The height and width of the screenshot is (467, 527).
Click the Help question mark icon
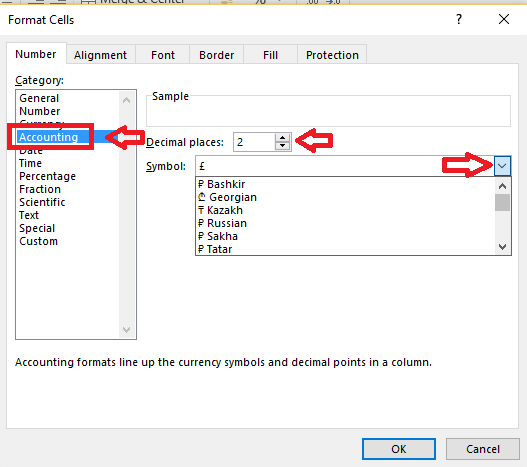[459, 19]
